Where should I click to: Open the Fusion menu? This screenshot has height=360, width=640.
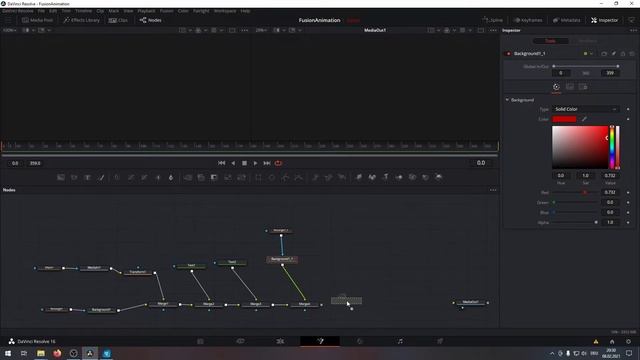[167, 11]
